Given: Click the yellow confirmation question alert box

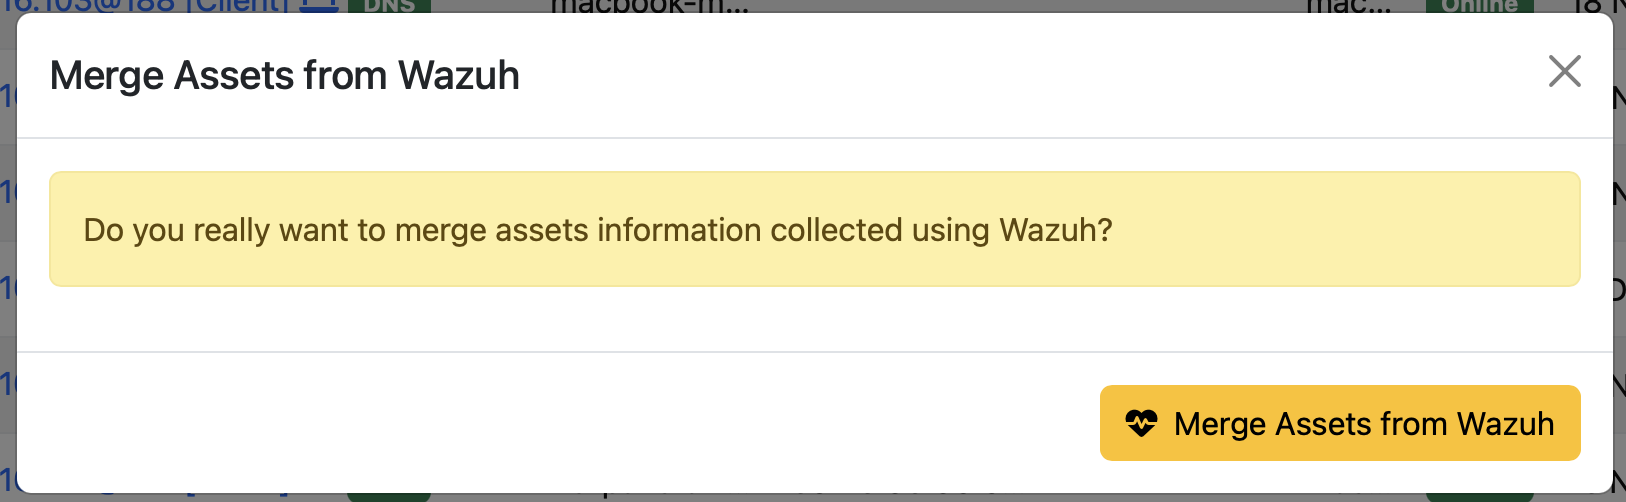Looking at the screenshot, I should click(x=814, y=229).
